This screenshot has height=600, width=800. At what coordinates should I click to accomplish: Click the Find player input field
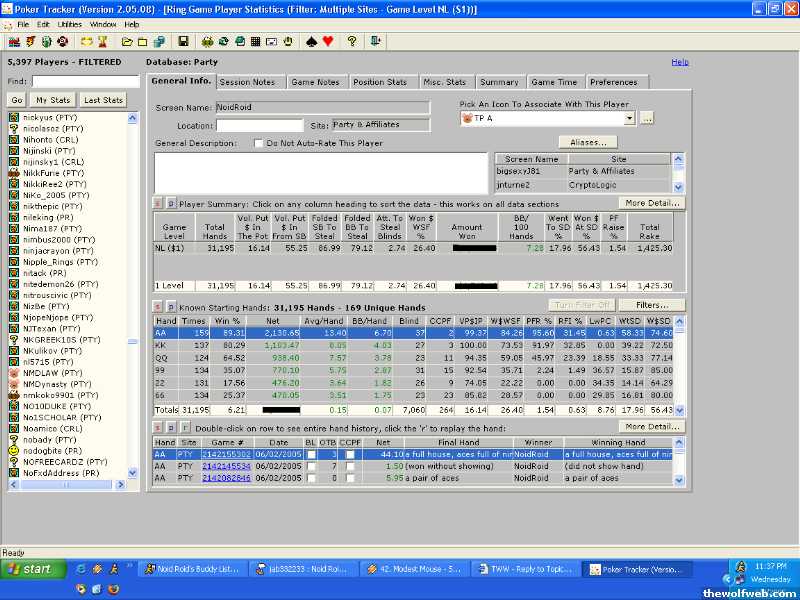point(85,81)
